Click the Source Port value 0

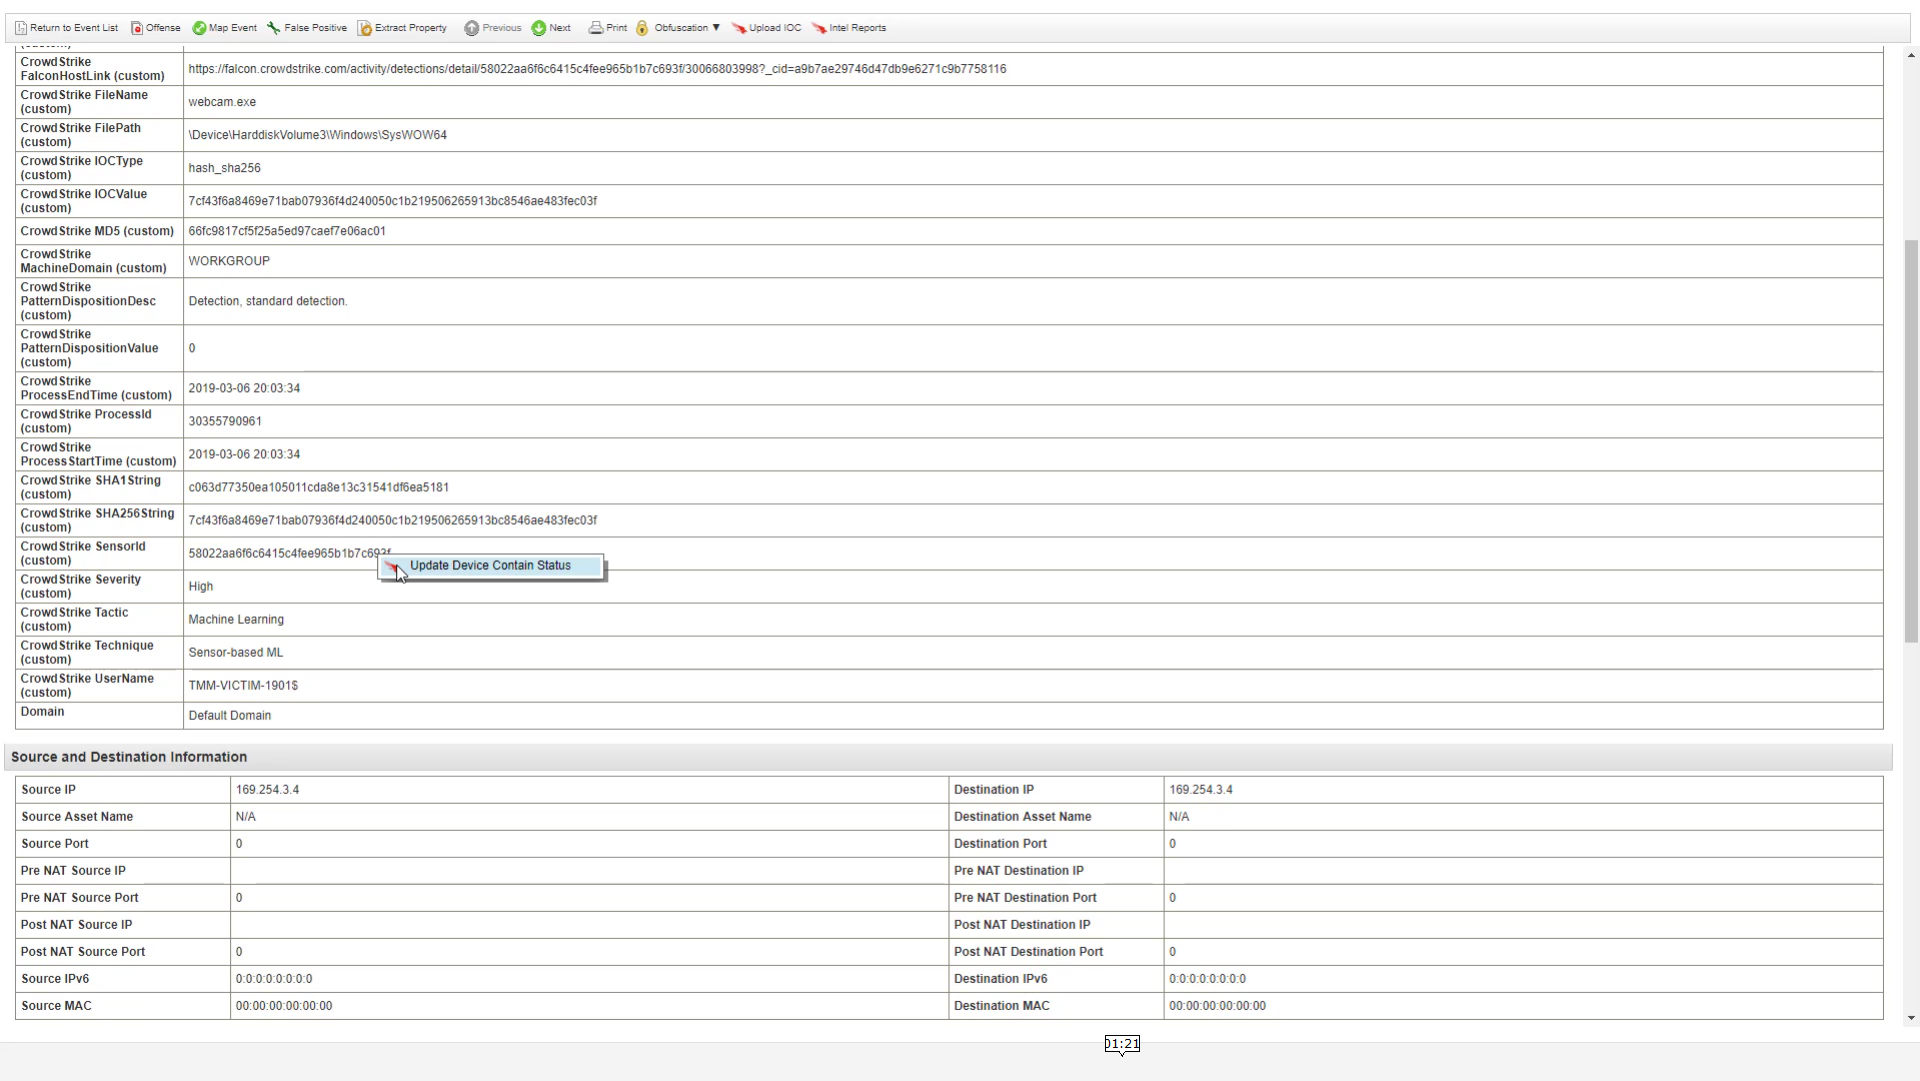pos(239,843)
